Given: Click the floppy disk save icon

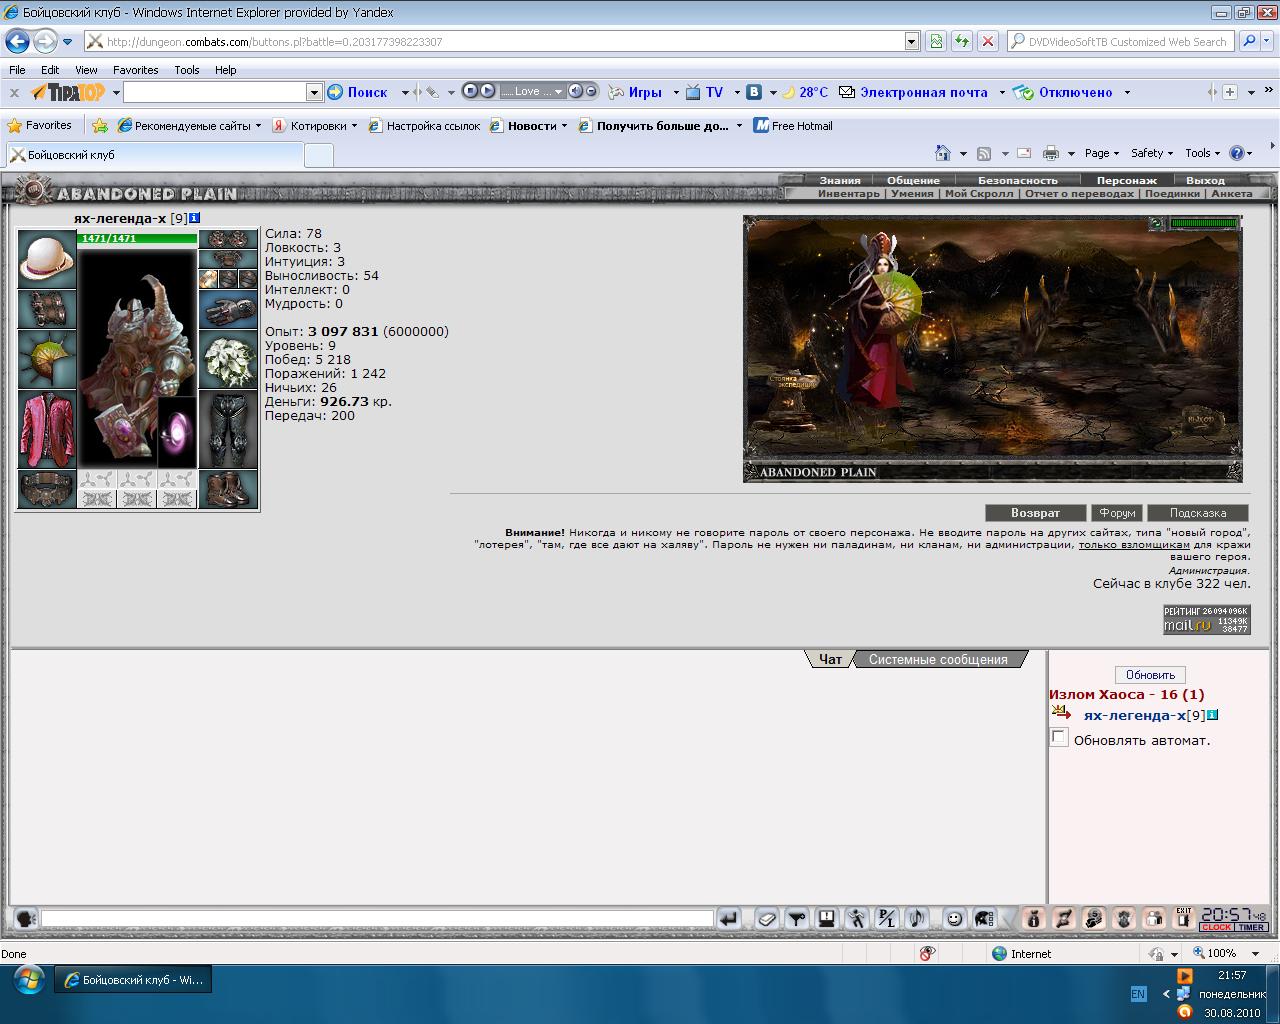Looking at the screenshot, I should pyautogui.click(x=827, y=918).
